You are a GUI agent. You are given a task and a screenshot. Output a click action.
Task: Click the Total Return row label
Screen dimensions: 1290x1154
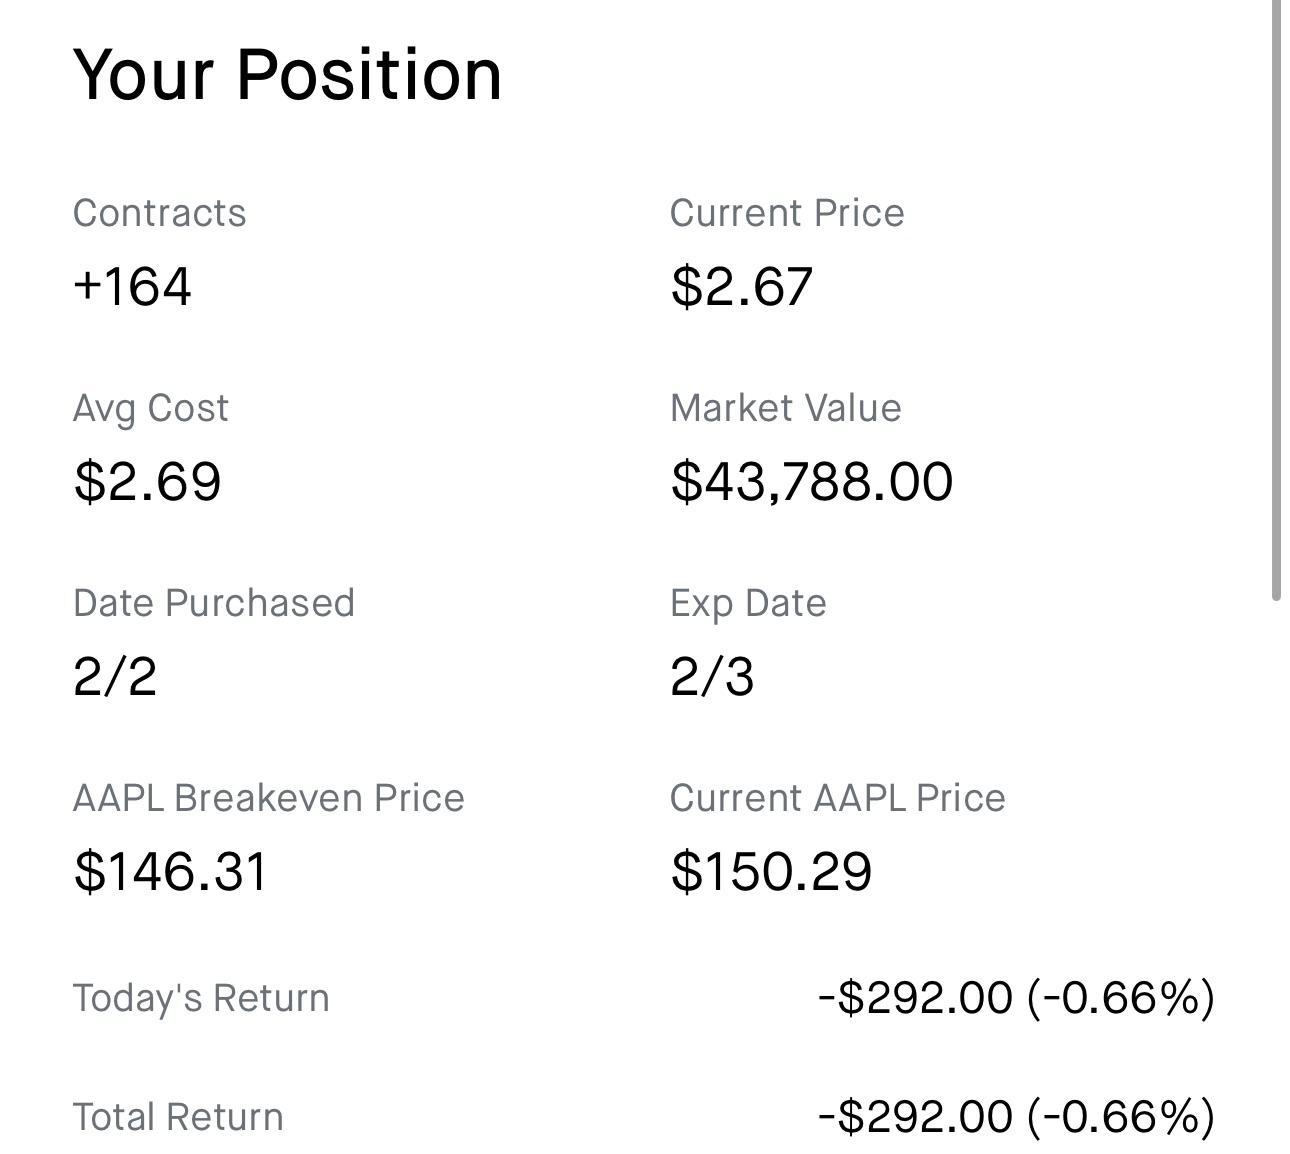pos(178,1117)
